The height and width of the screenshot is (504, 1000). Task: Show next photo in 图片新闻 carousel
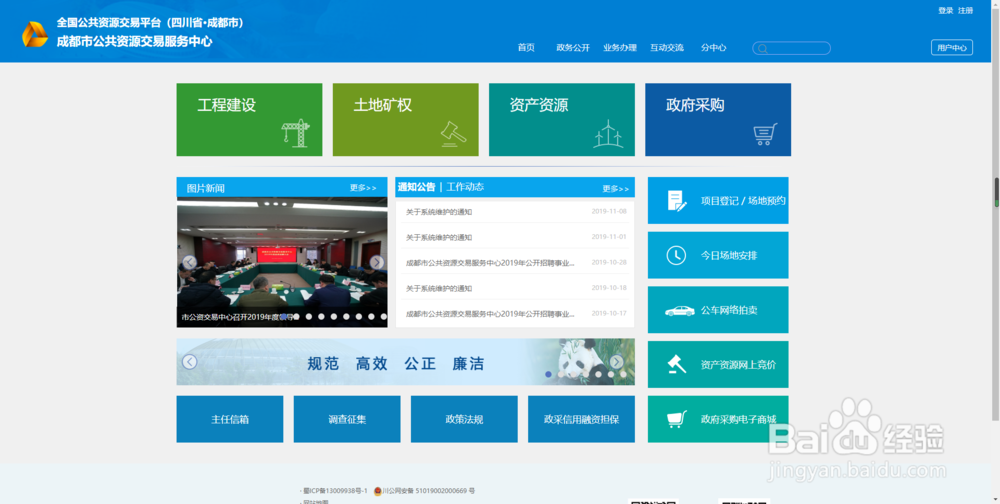coord(377,262)
